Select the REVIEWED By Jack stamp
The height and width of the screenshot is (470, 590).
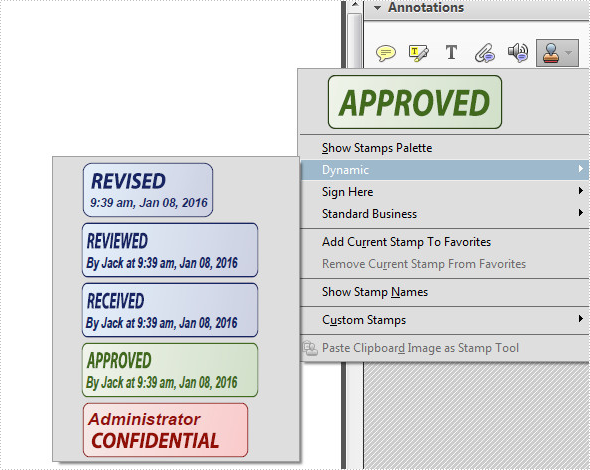click(170, 250)
